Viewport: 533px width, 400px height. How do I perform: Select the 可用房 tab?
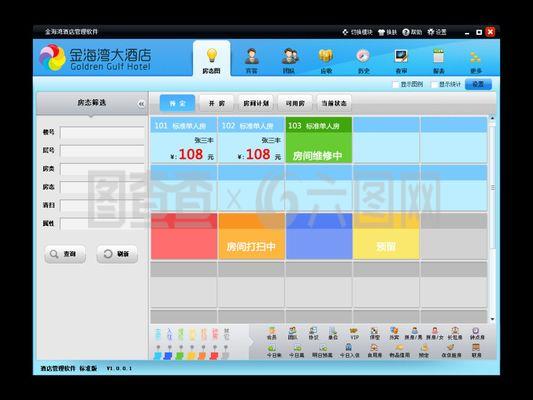[x=295, y=103]
